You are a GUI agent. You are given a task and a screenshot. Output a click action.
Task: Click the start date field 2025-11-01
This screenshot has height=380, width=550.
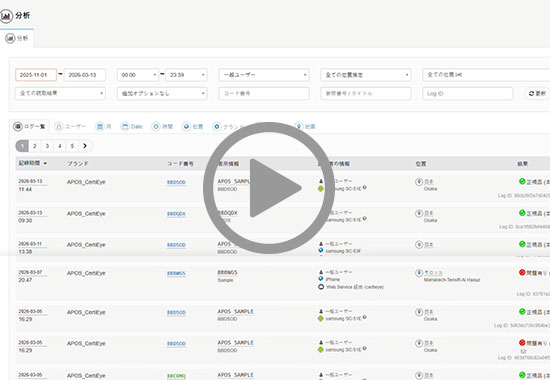(36, 75)
